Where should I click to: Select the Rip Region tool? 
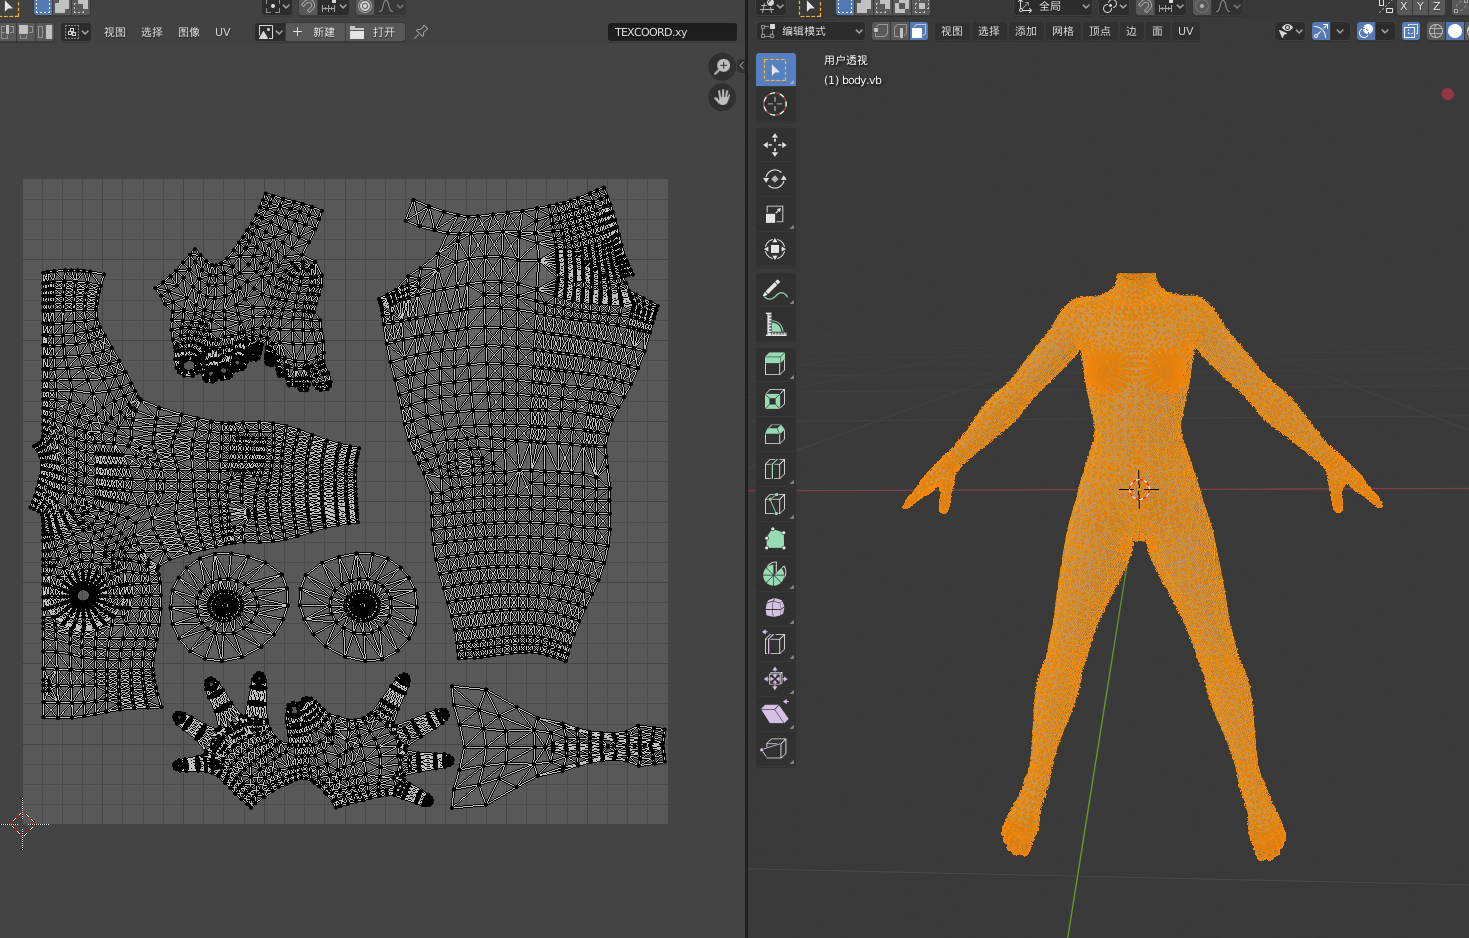775,748
